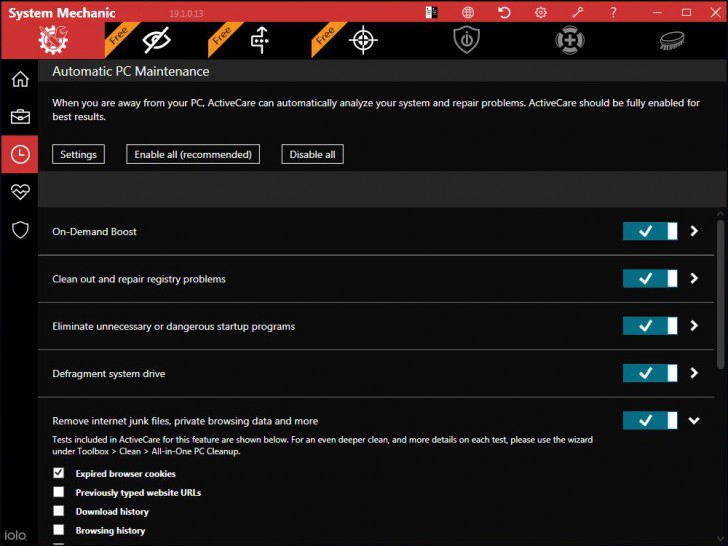Viewport: 728px width, 546px height.
Task: Open the Security shield icon in sidebar
Action: [20, 229]
